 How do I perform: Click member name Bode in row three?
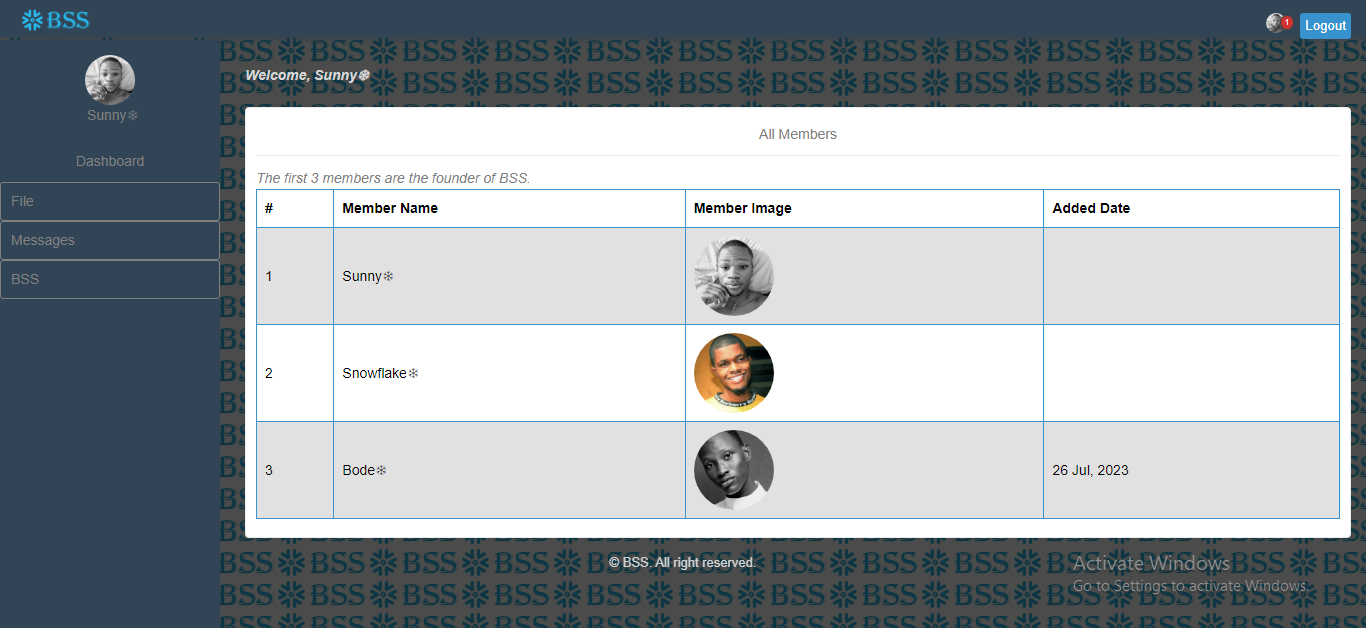pyautogui.click(x=364, y=470)
